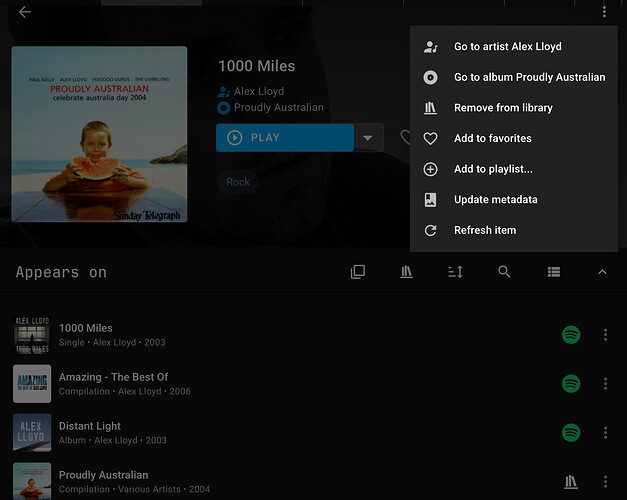Open 1000 Miles single row
The height and width of the screenshot is (500, 627).
point(314,335)
